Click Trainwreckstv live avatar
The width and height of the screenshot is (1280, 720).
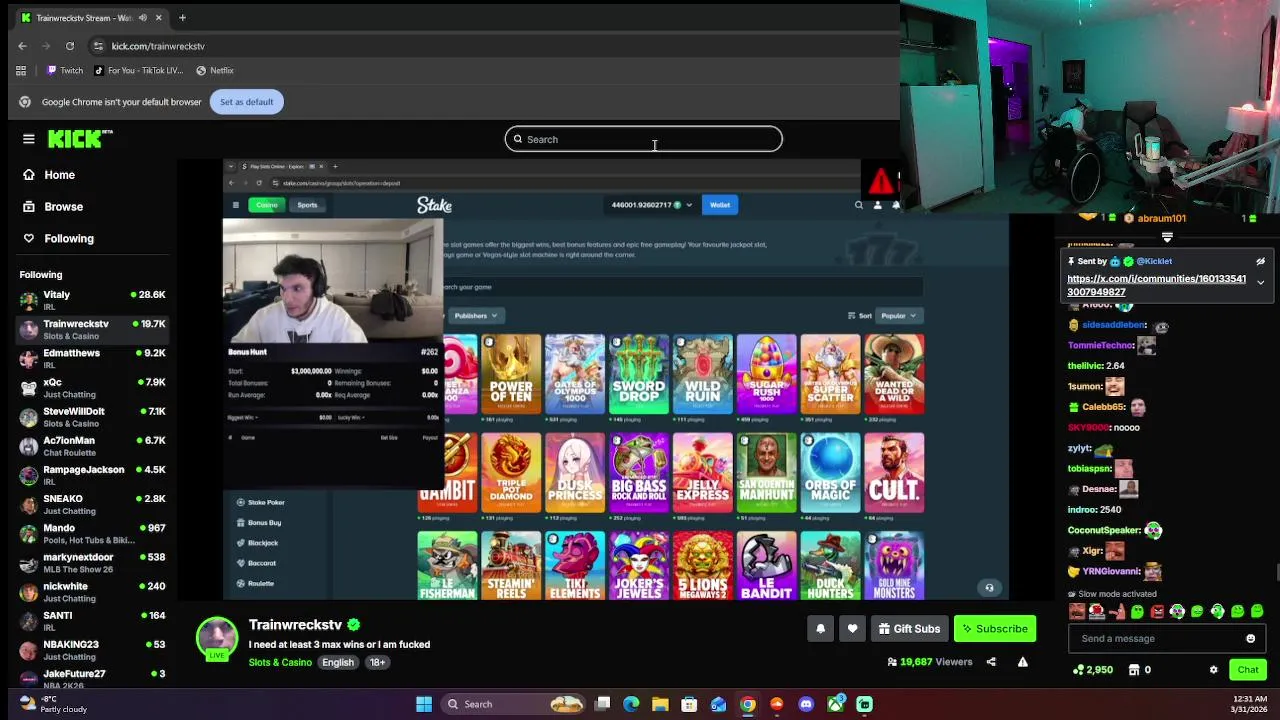217,639
